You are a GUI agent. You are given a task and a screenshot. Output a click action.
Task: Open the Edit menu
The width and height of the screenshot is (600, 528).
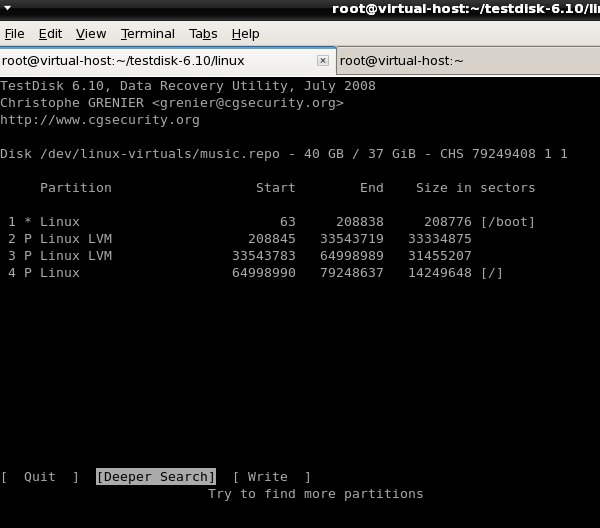coord(50,34)
